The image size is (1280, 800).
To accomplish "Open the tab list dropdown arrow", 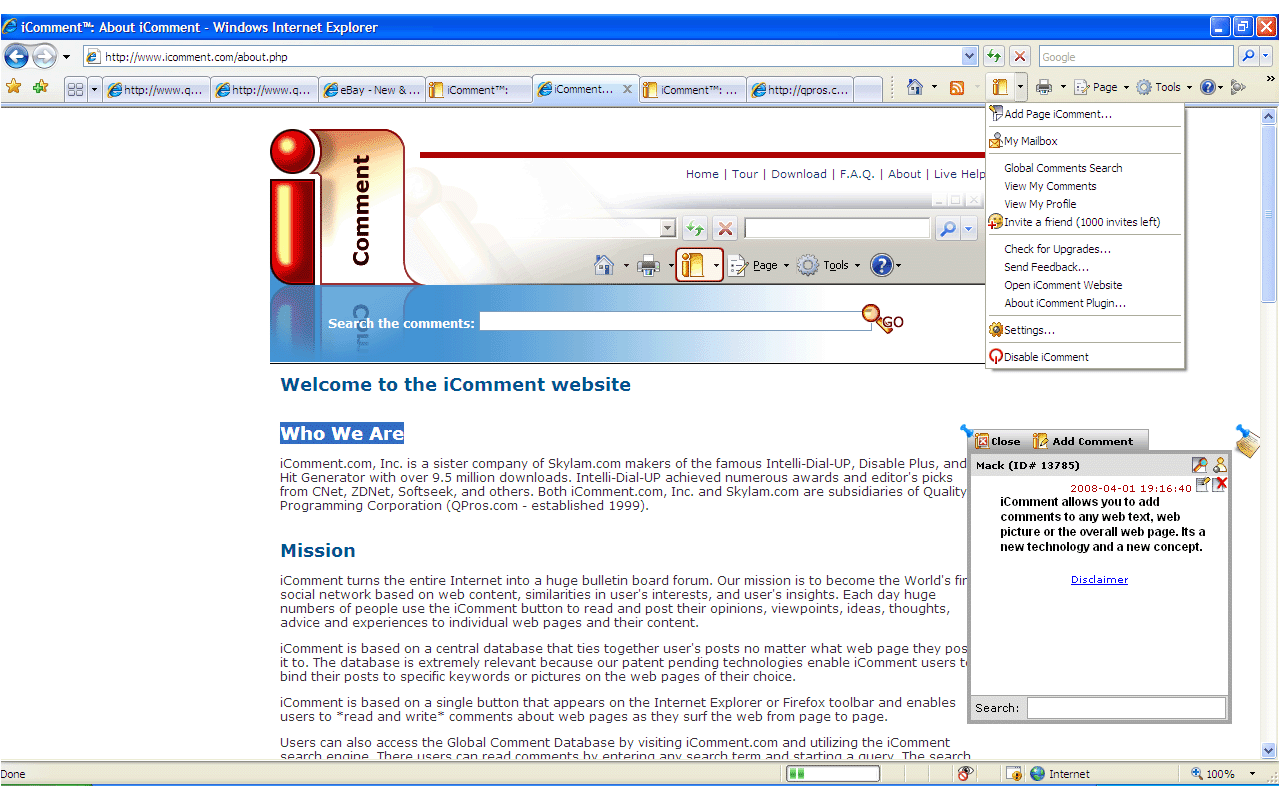I will pos(95,89).
